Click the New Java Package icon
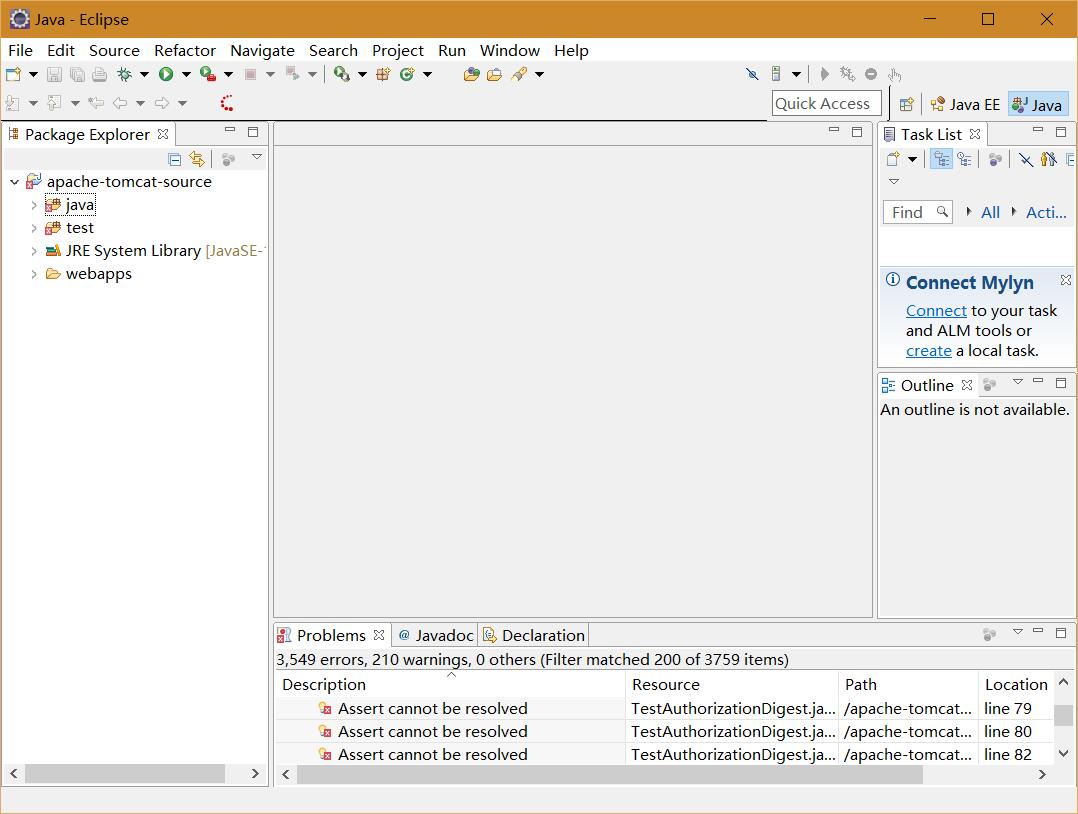The image size is (1078, 814). (383, 74)
